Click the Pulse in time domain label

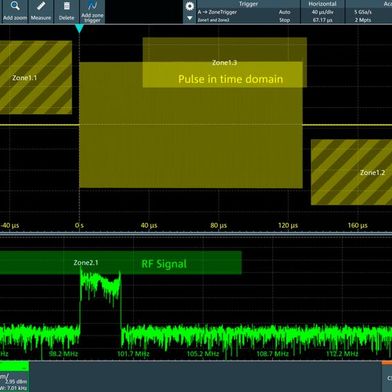230,79
